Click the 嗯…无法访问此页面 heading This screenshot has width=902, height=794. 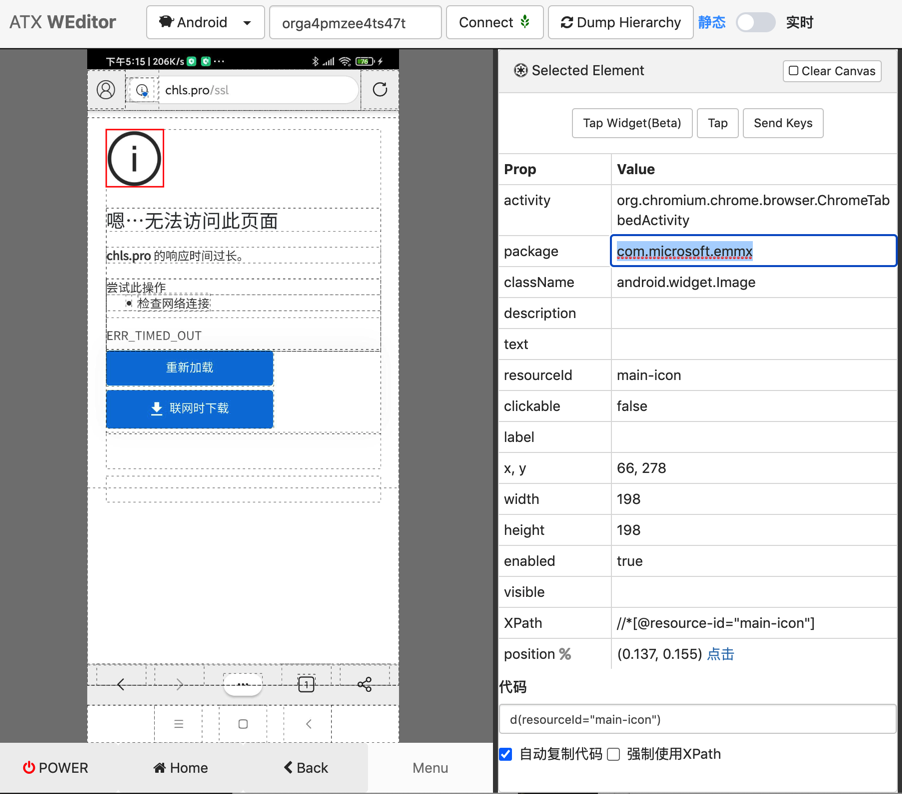click(192, 221)
